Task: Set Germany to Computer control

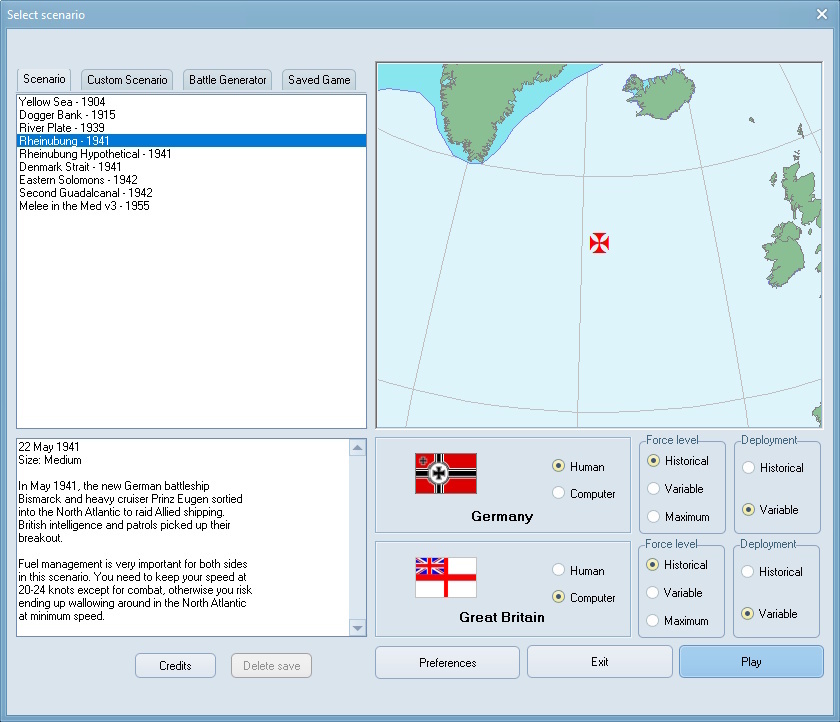Action: pos(558,494)
